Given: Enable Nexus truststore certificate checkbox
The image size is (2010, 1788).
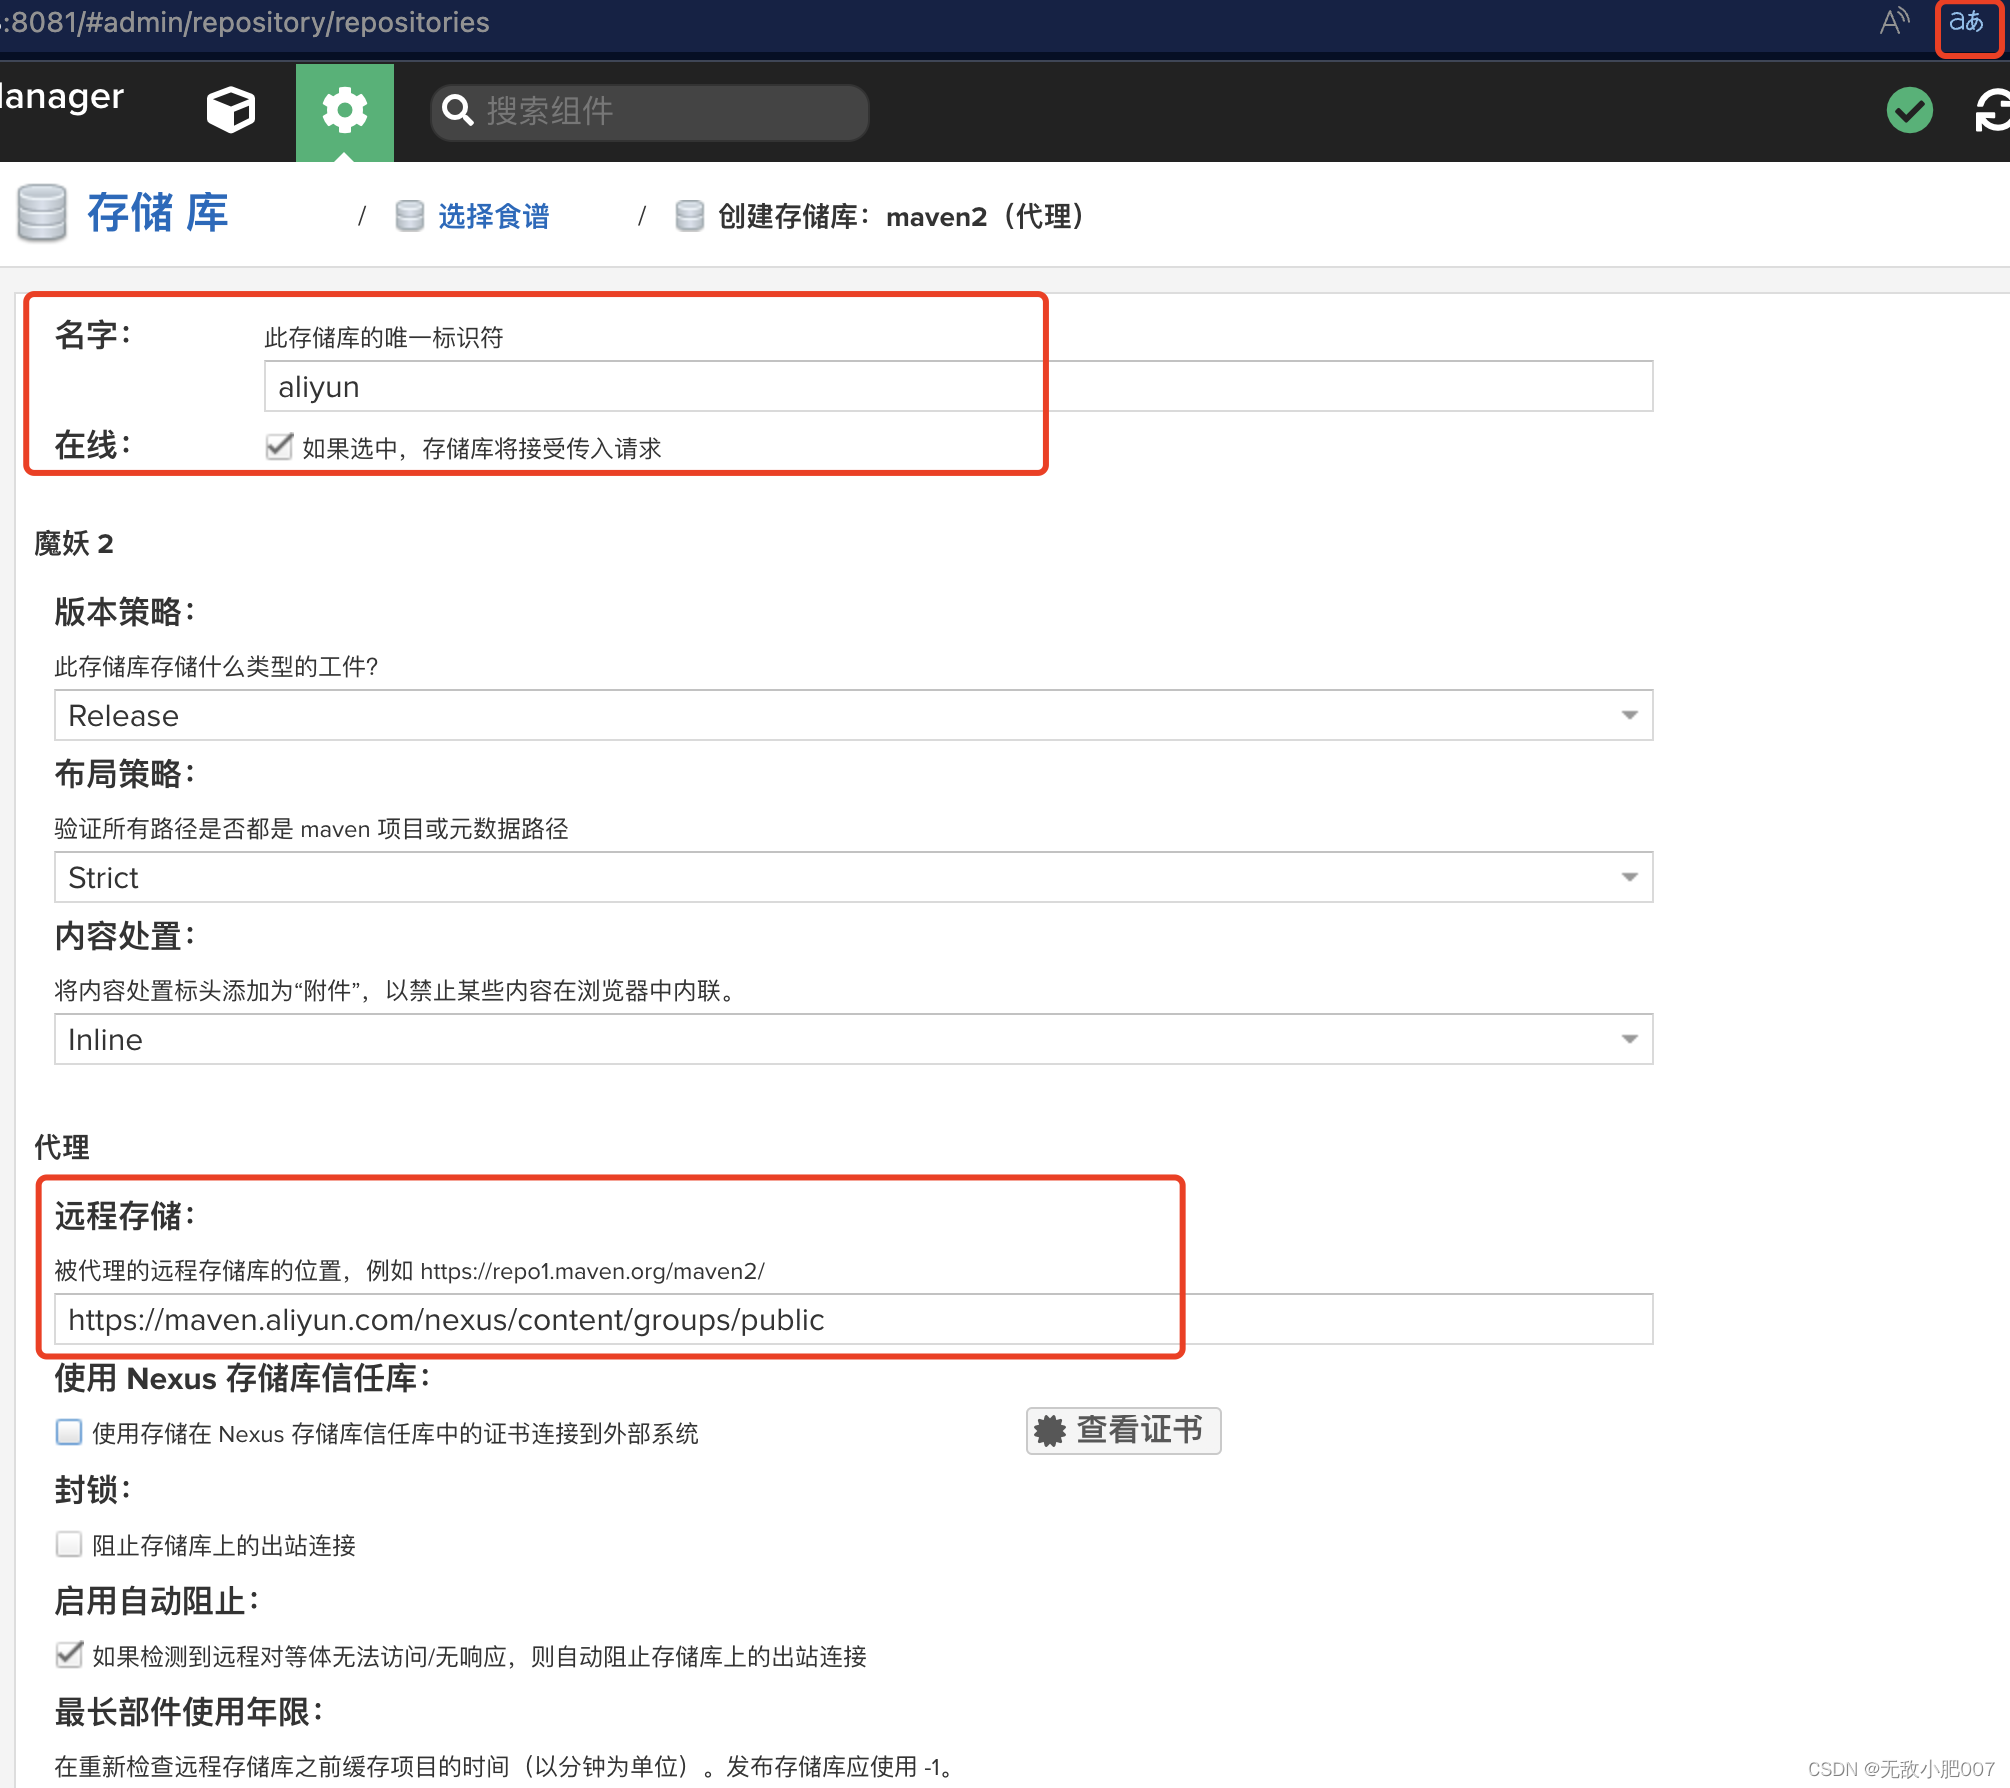Looking at the screenshot, I should coord(69,1432).
